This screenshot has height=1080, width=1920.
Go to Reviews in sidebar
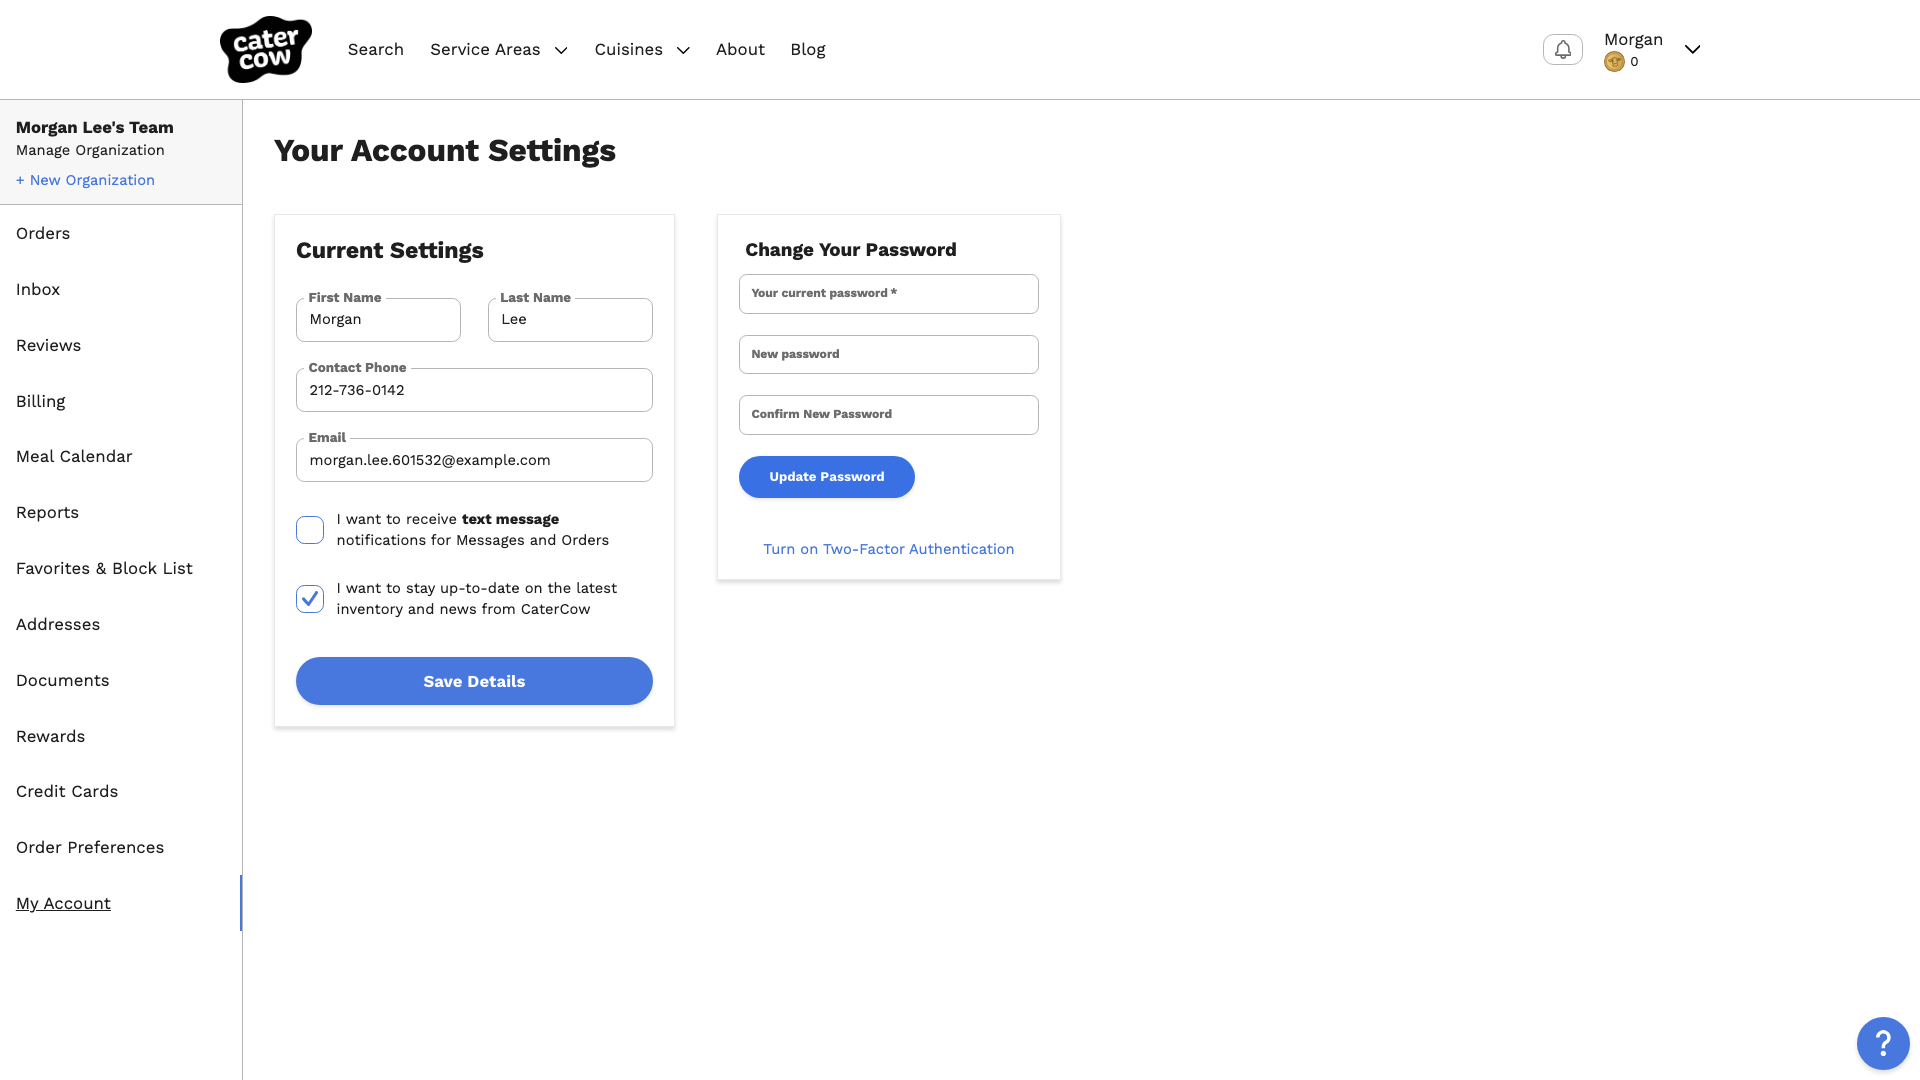point(48,345)
